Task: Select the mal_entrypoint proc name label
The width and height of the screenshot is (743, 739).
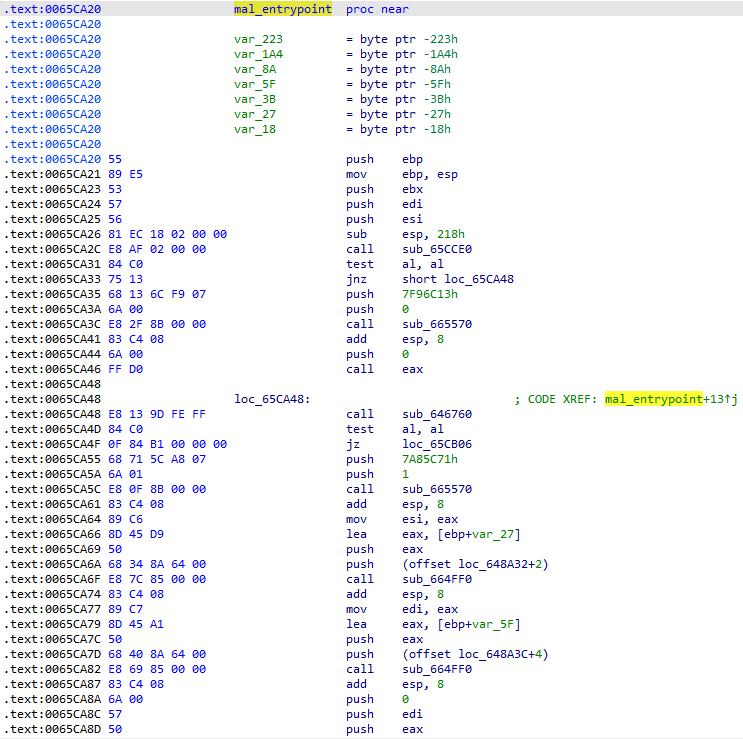Action: point(283,9)
